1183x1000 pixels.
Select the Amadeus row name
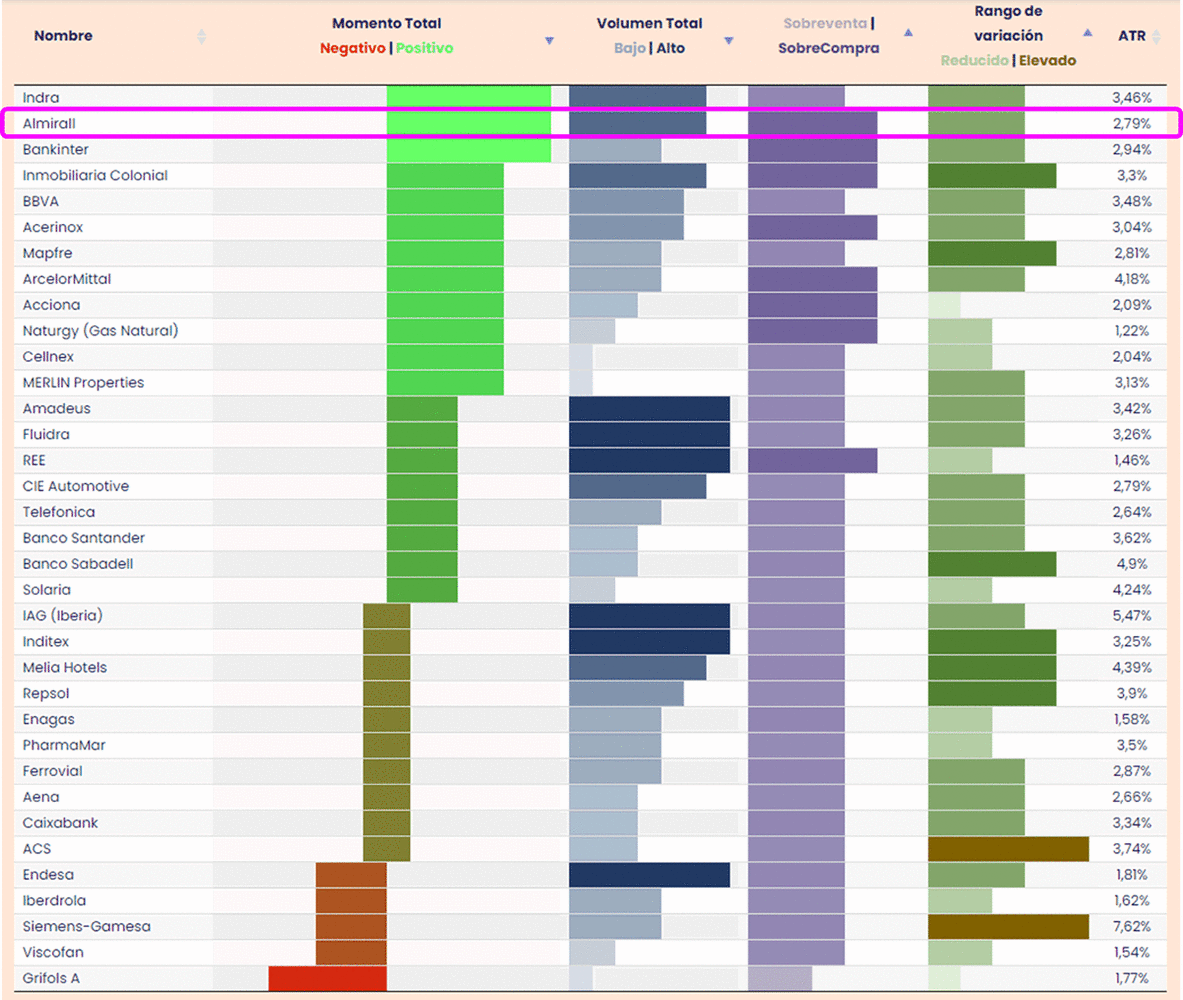coord(57,408)
